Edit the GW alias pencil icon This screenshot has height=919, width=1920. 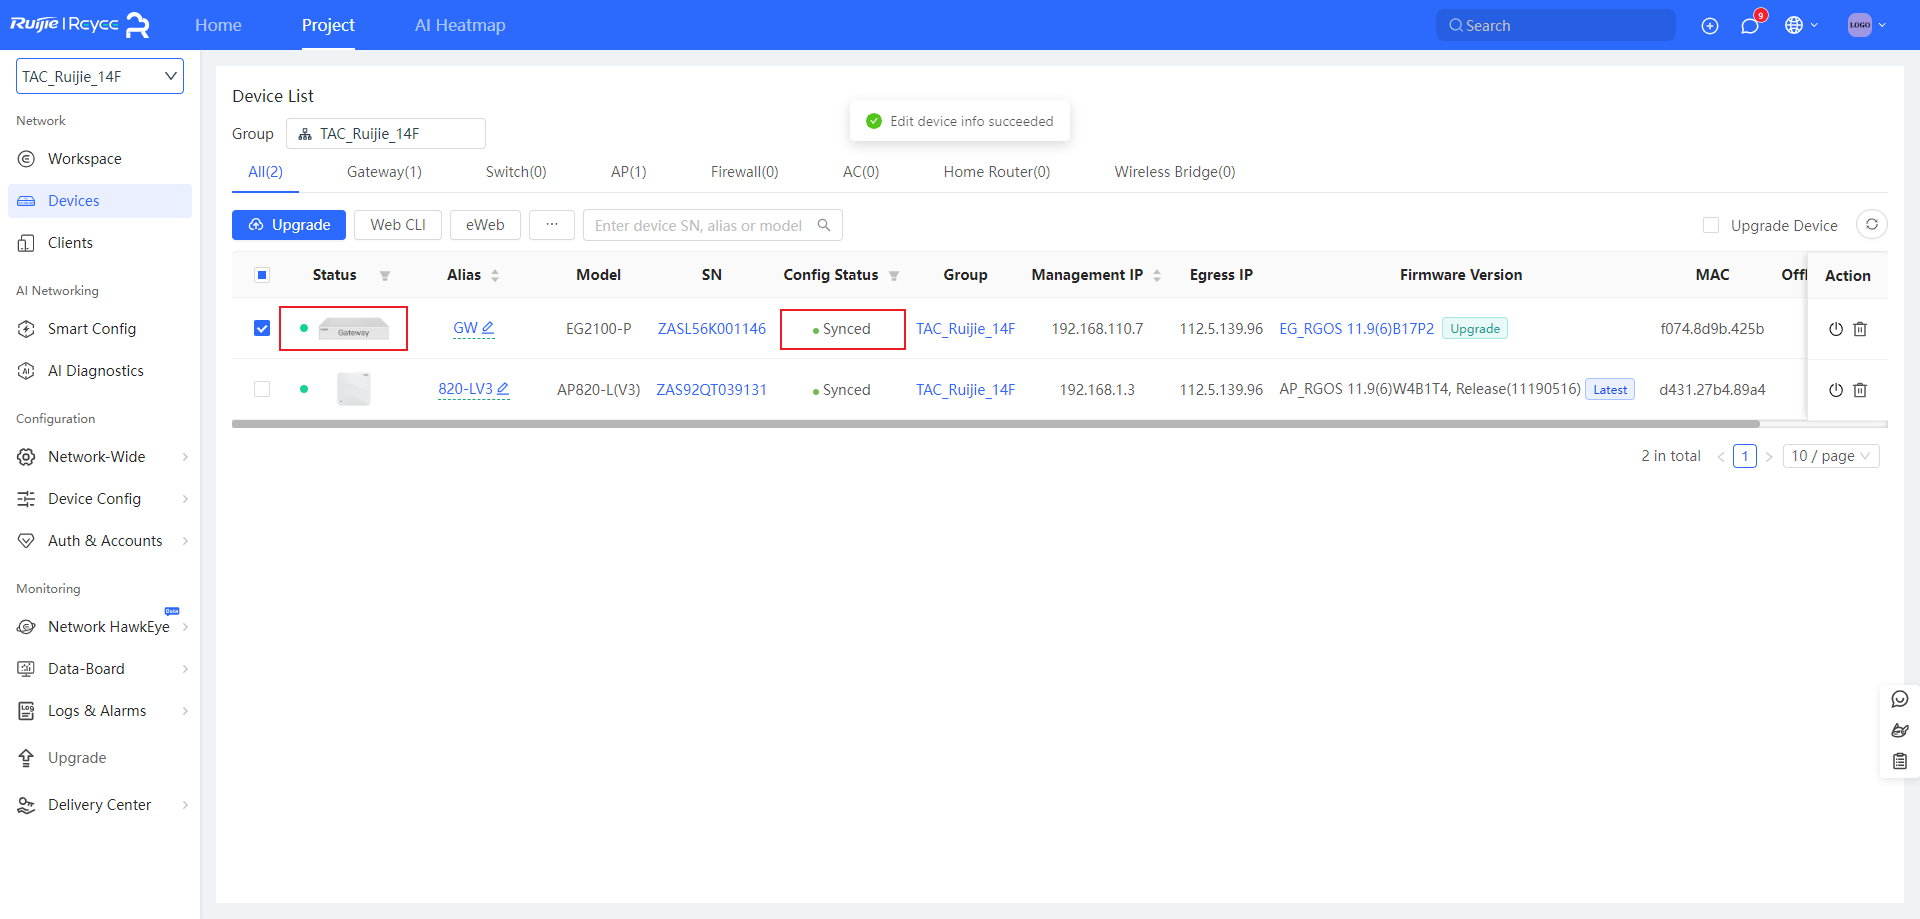[x=488, y=328]
